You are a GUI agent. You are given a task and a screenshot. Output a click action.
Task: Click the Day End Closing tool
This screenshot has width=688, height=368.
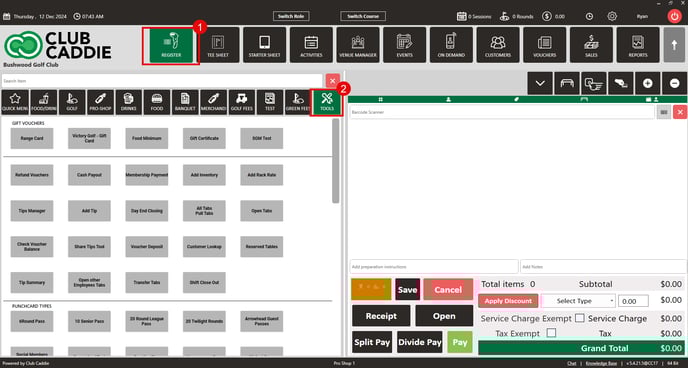click(147, 211)
